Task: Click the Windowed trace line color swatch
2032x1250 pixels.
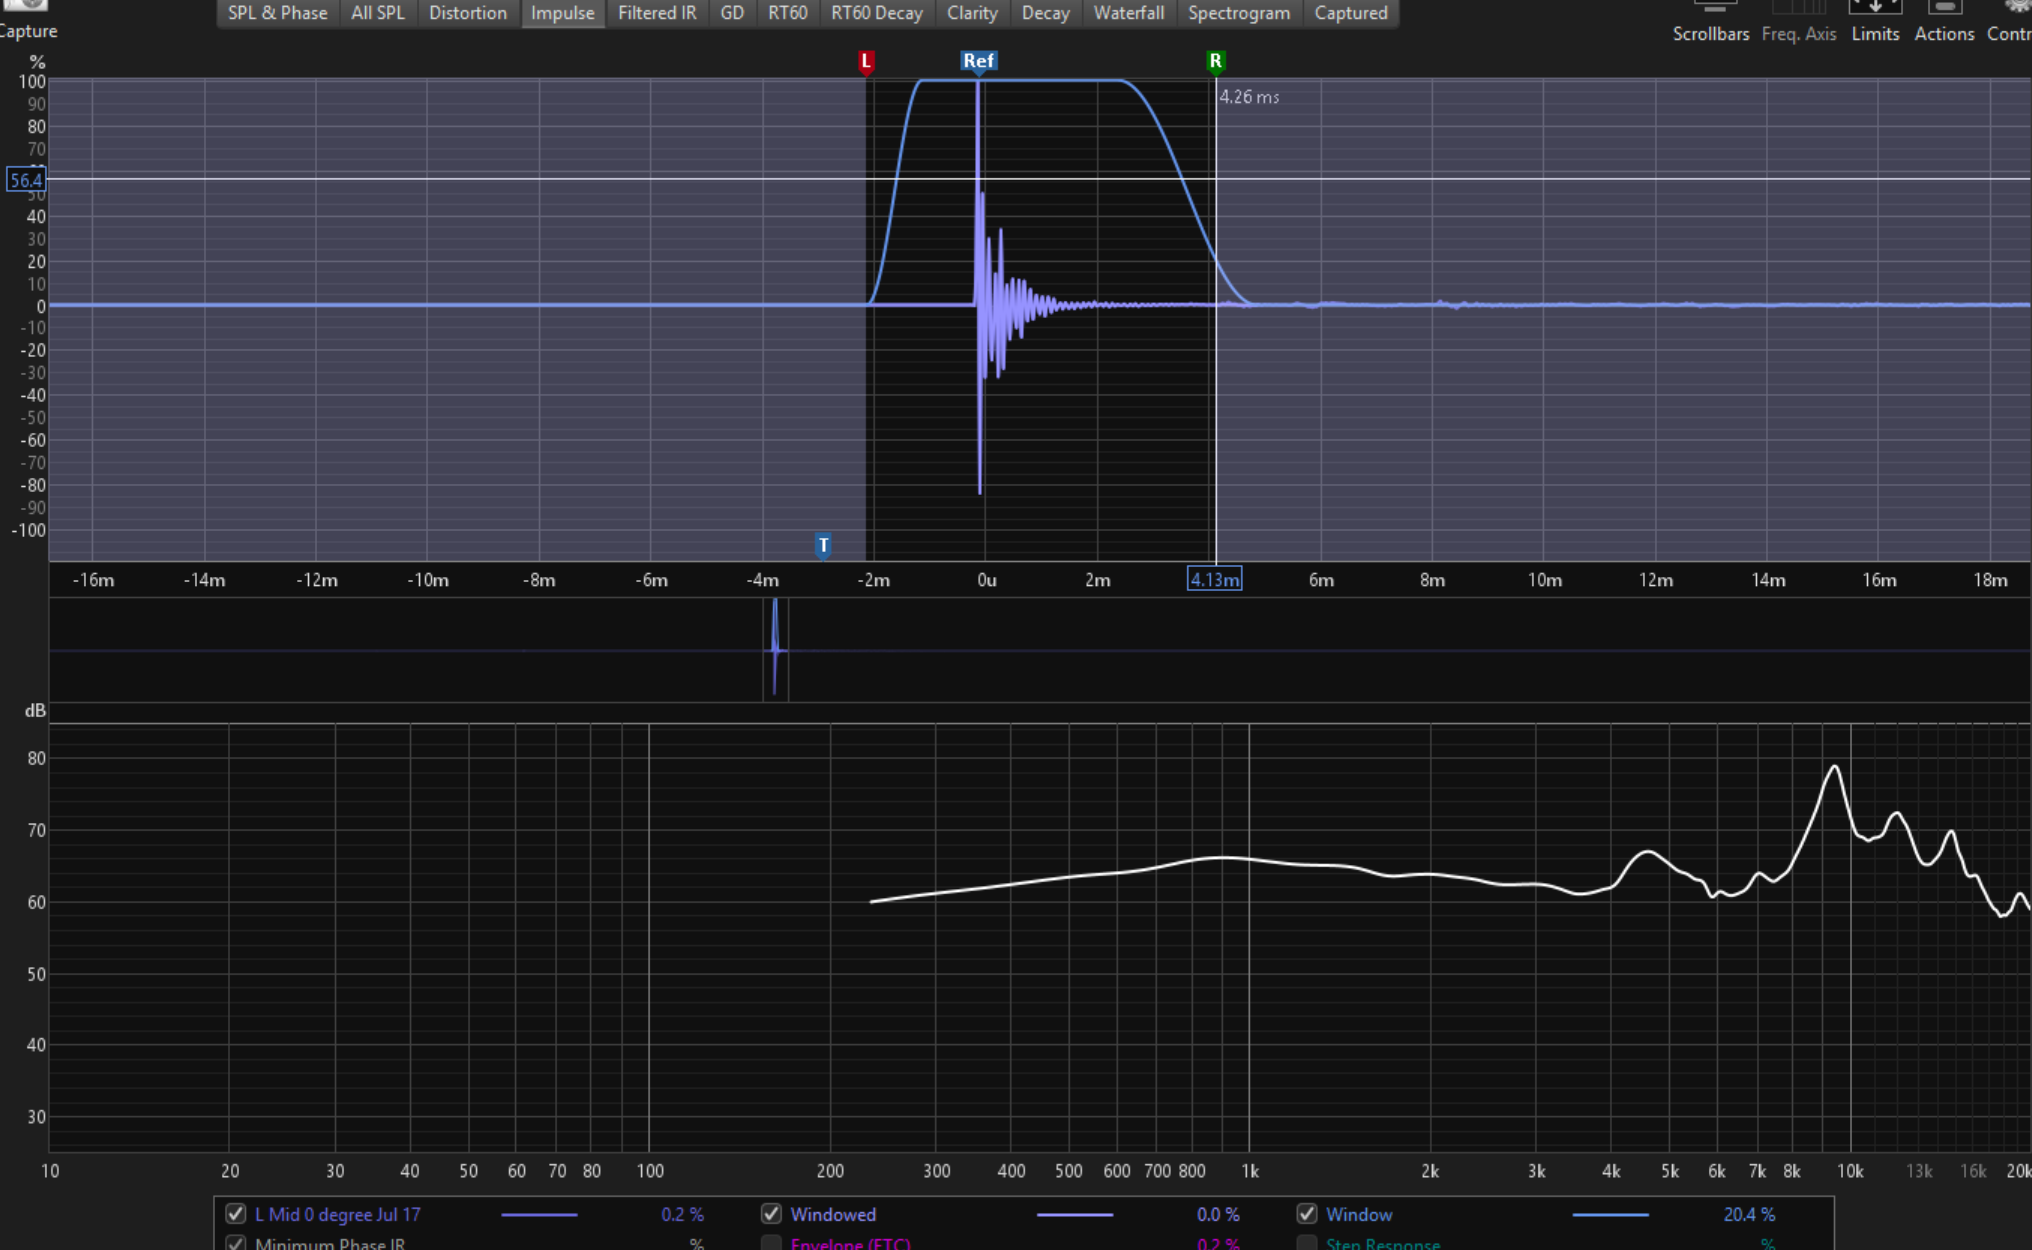Action: [1075, 1215]
